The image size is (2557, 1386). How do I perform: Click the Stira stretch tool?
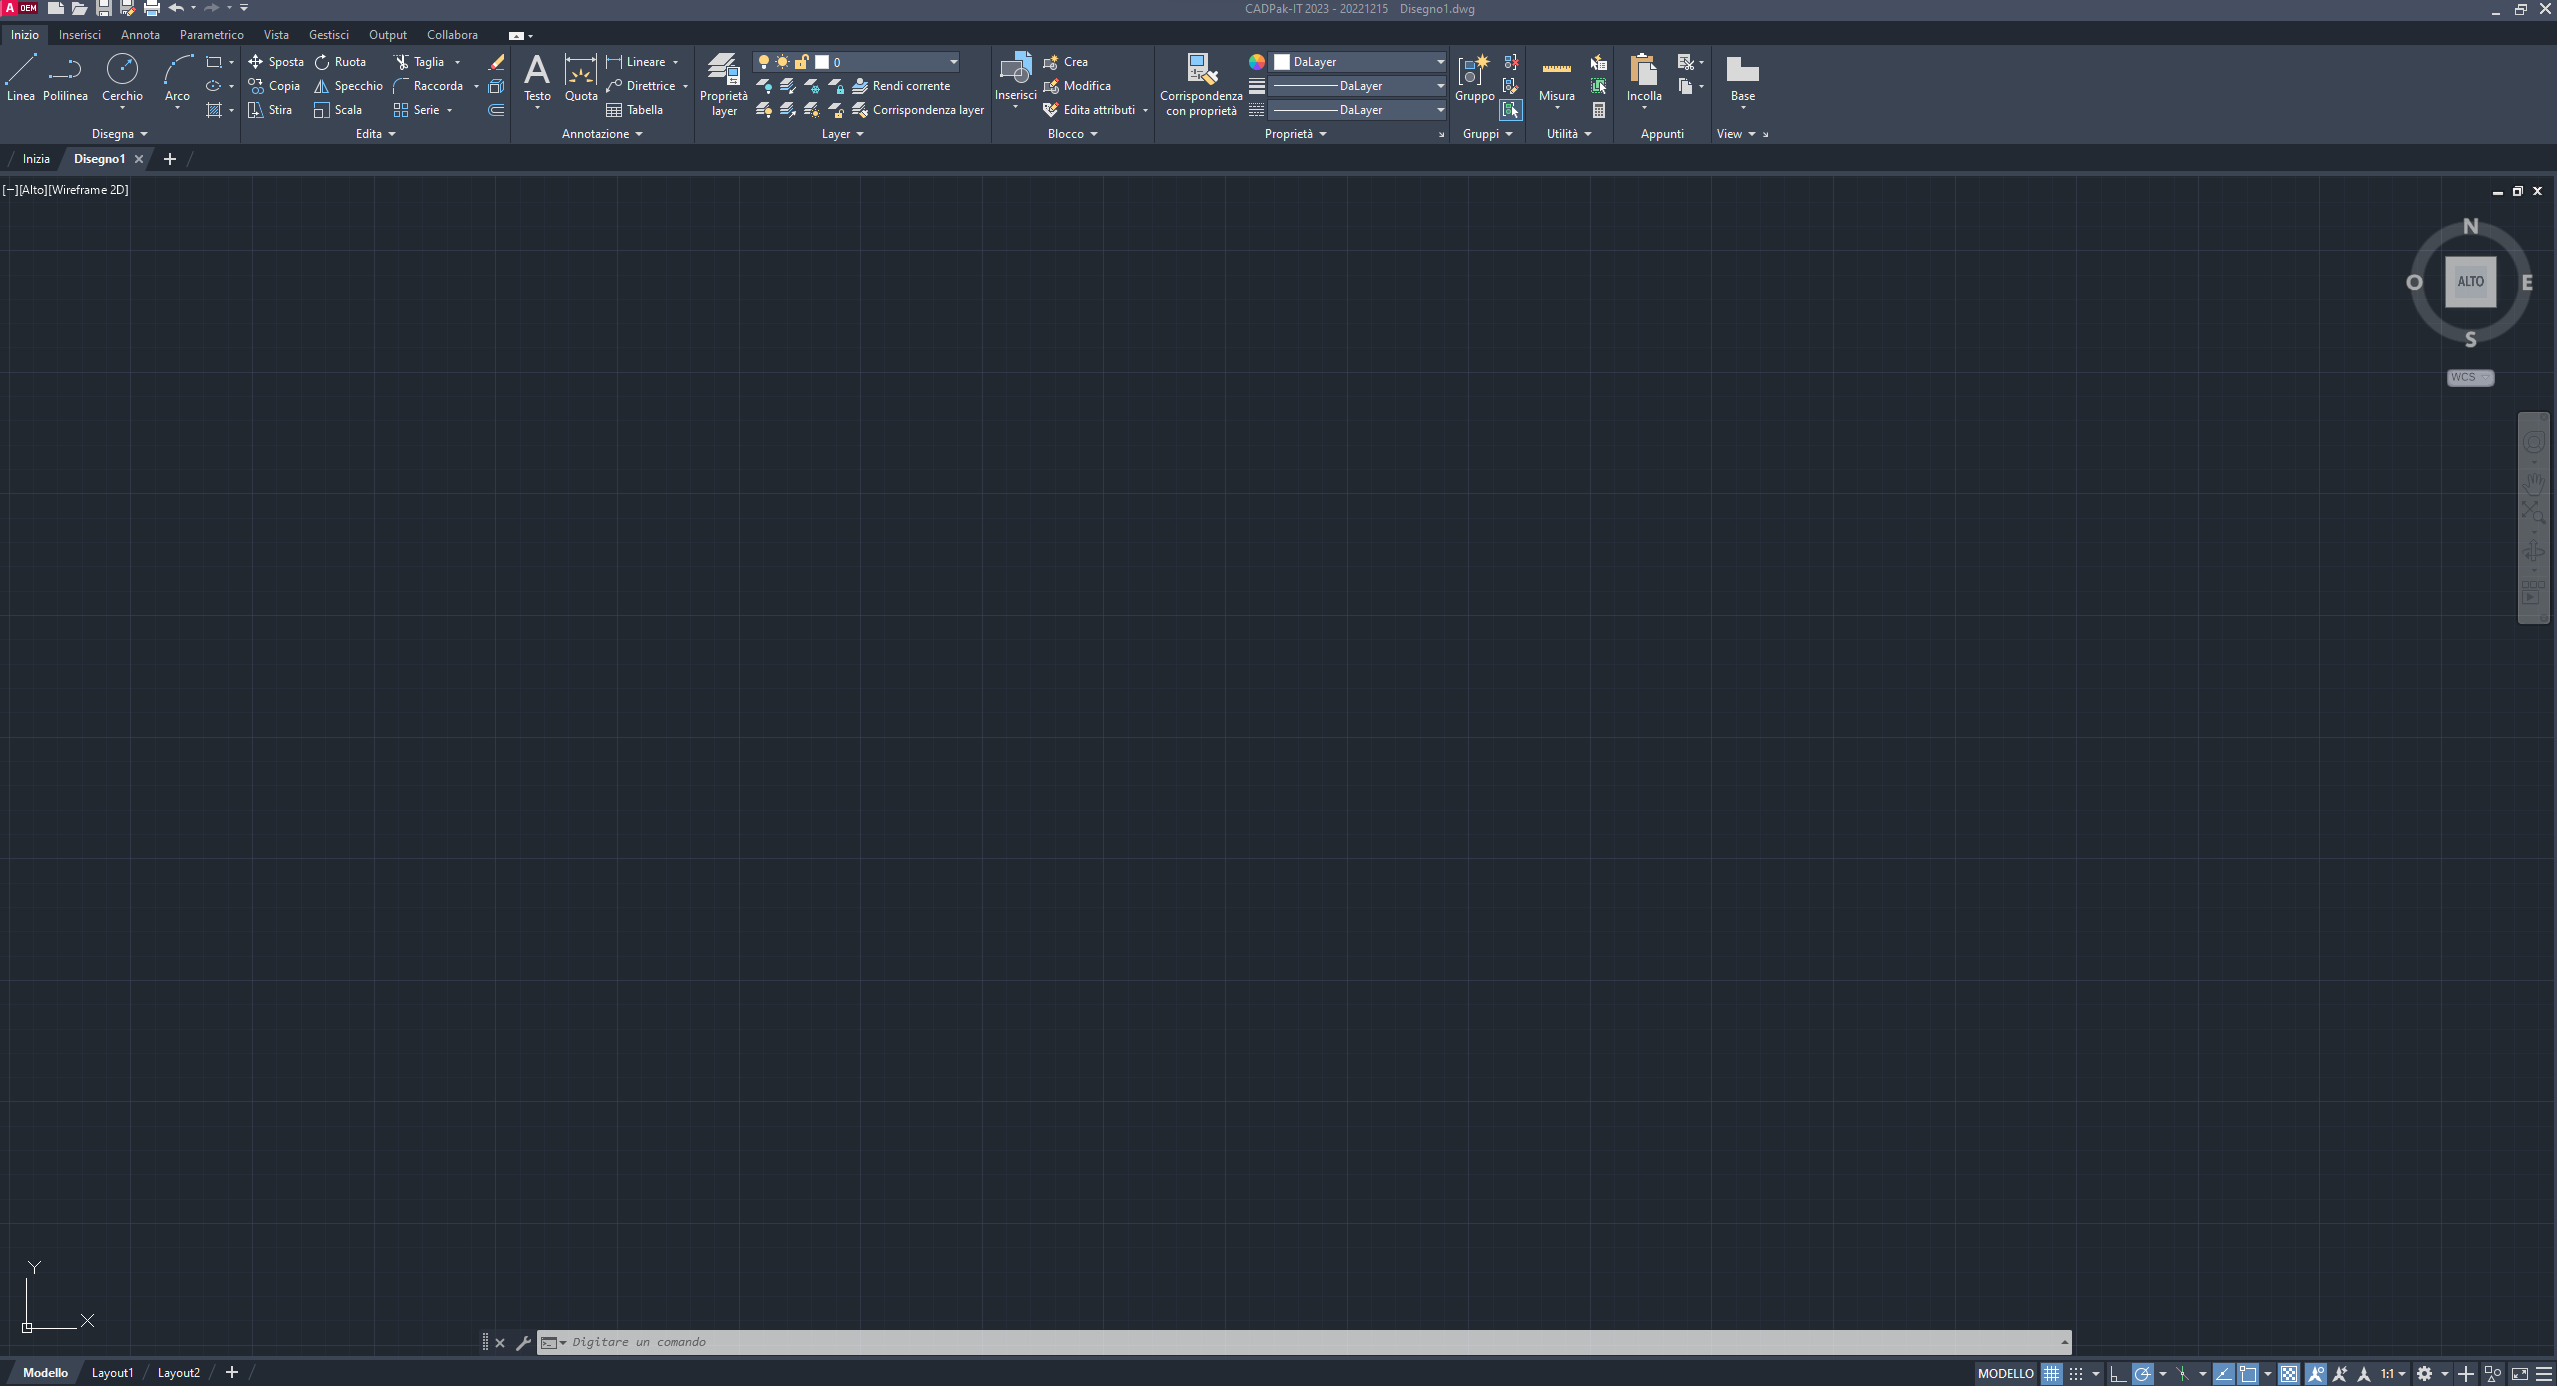(270, 110)
